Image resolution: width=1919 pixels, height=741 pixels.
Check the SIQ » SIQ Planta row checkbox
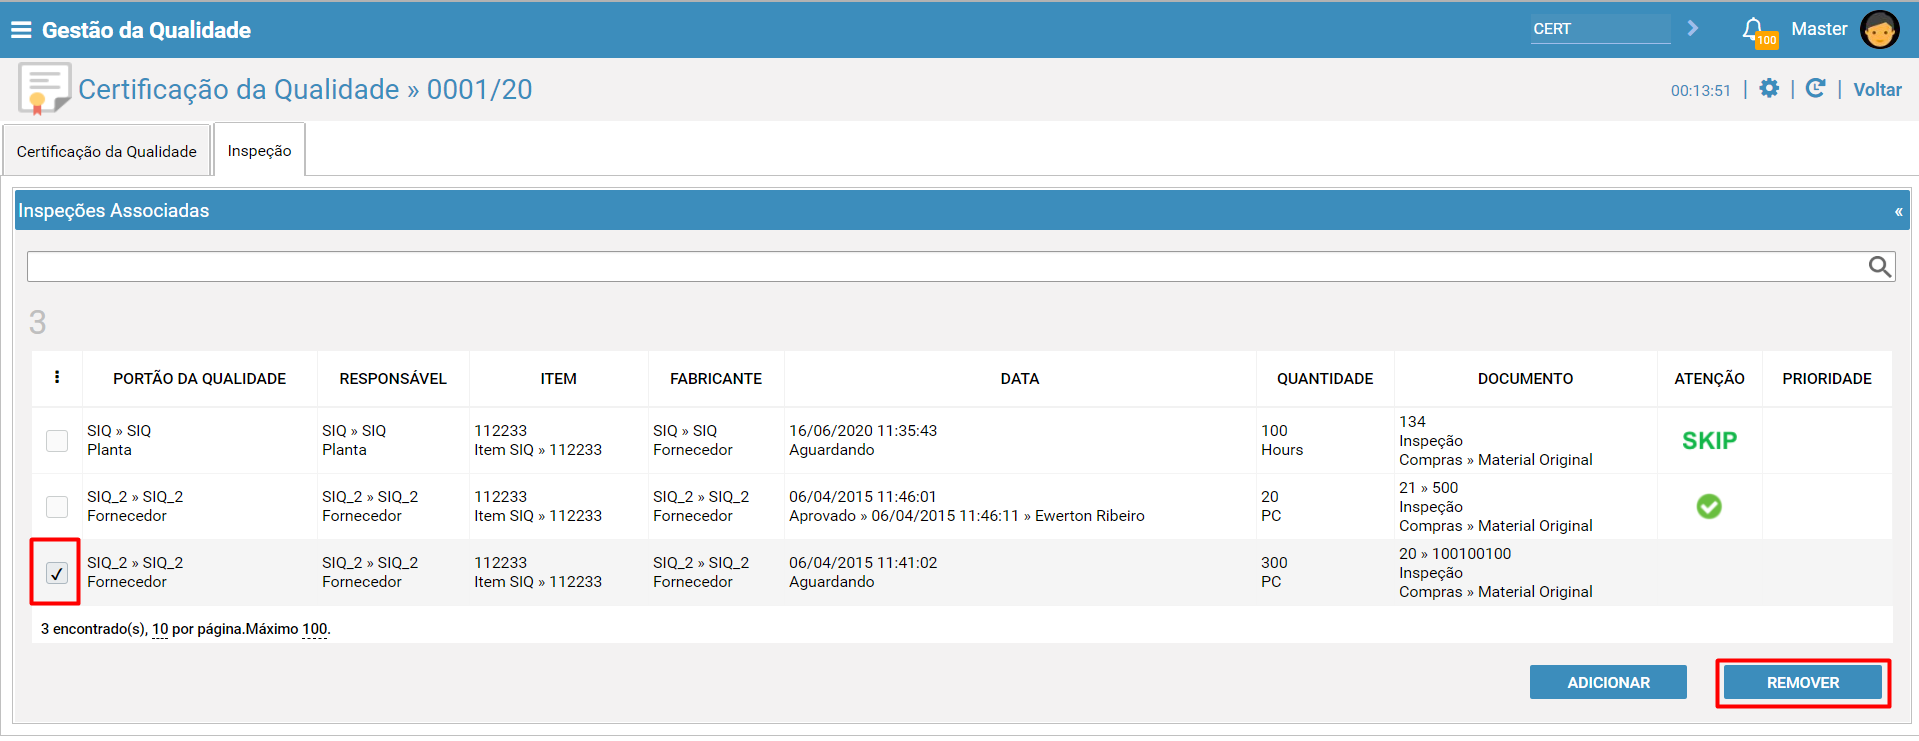point(57,441)
